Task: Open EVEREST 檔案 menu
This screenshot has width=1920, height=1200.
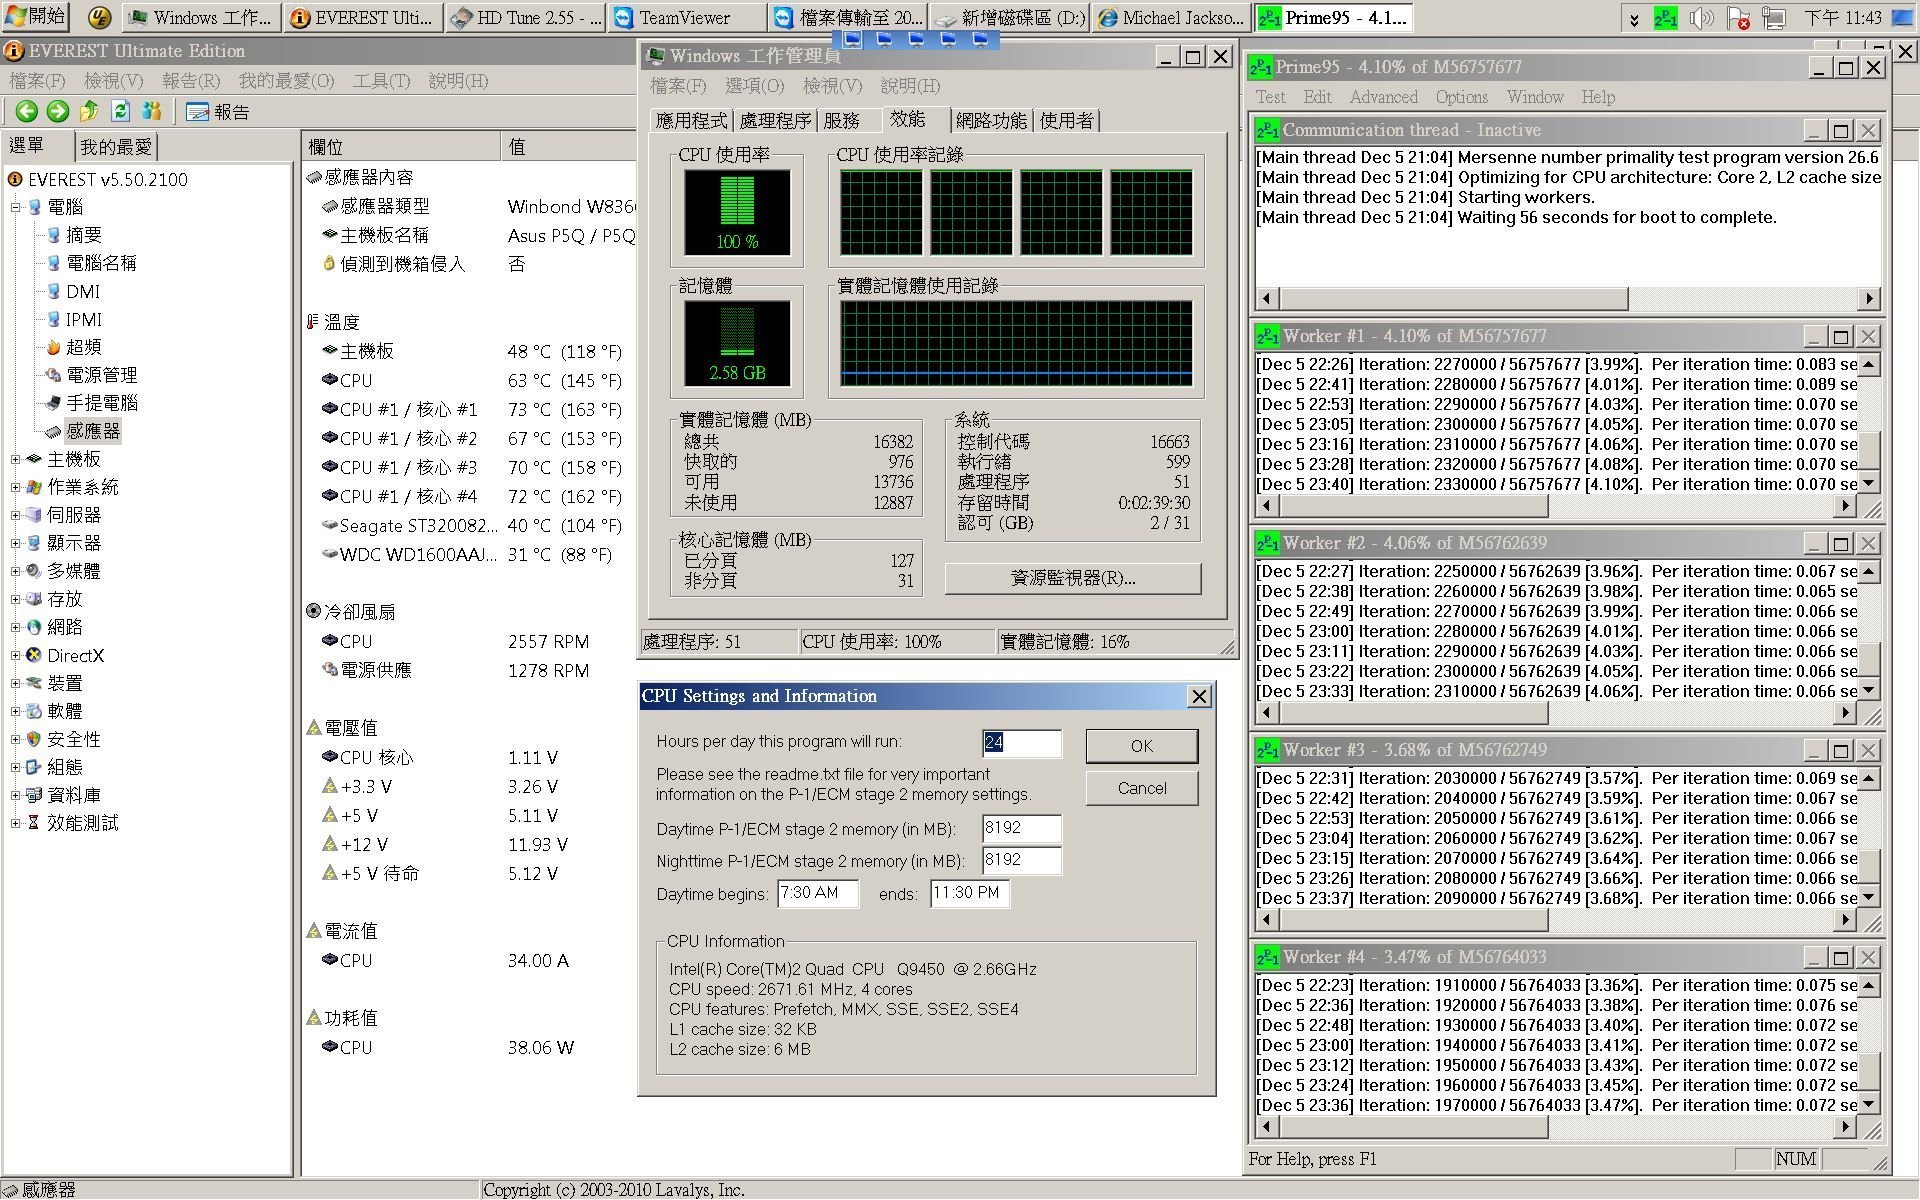Action: (37, 81)
